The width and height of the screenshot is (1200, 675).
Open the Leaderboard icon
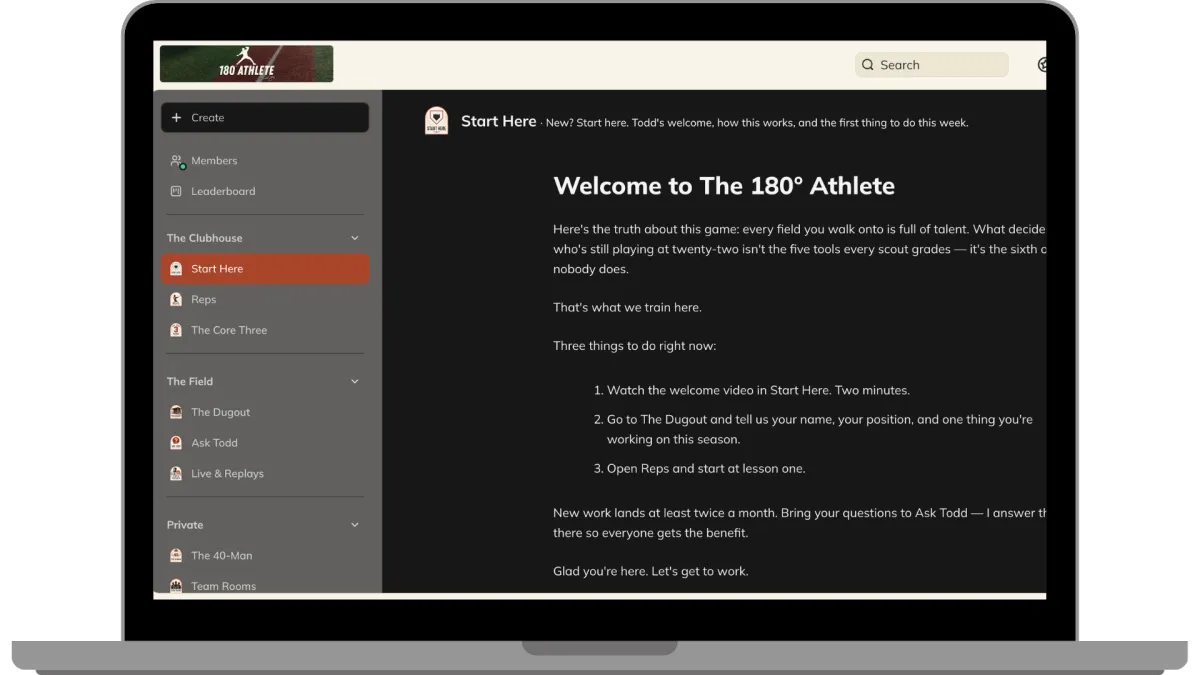coord(176,191)
